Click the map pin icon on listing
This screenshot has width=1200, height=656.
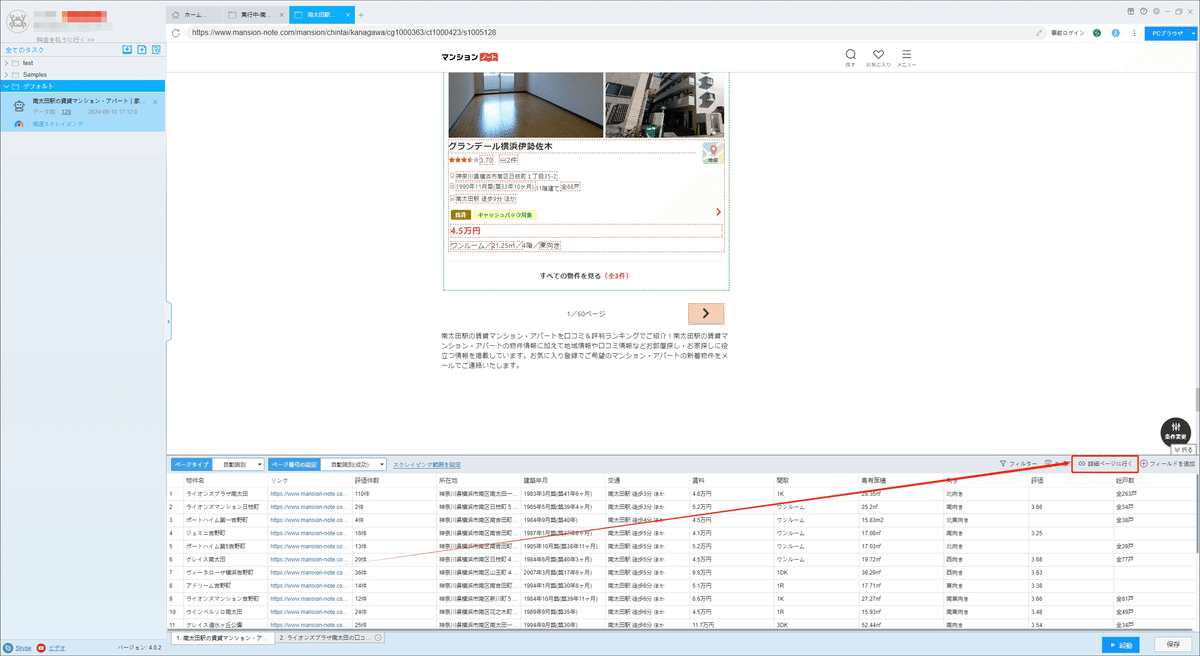pos(712,153)
